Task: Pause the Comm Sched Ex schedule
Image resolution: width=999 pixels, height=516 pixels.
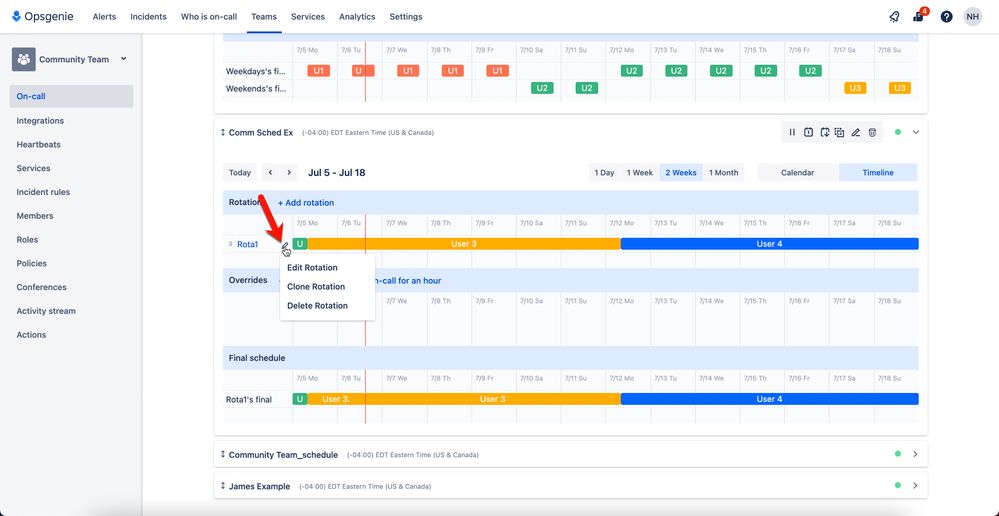Action: click(792, 133)
